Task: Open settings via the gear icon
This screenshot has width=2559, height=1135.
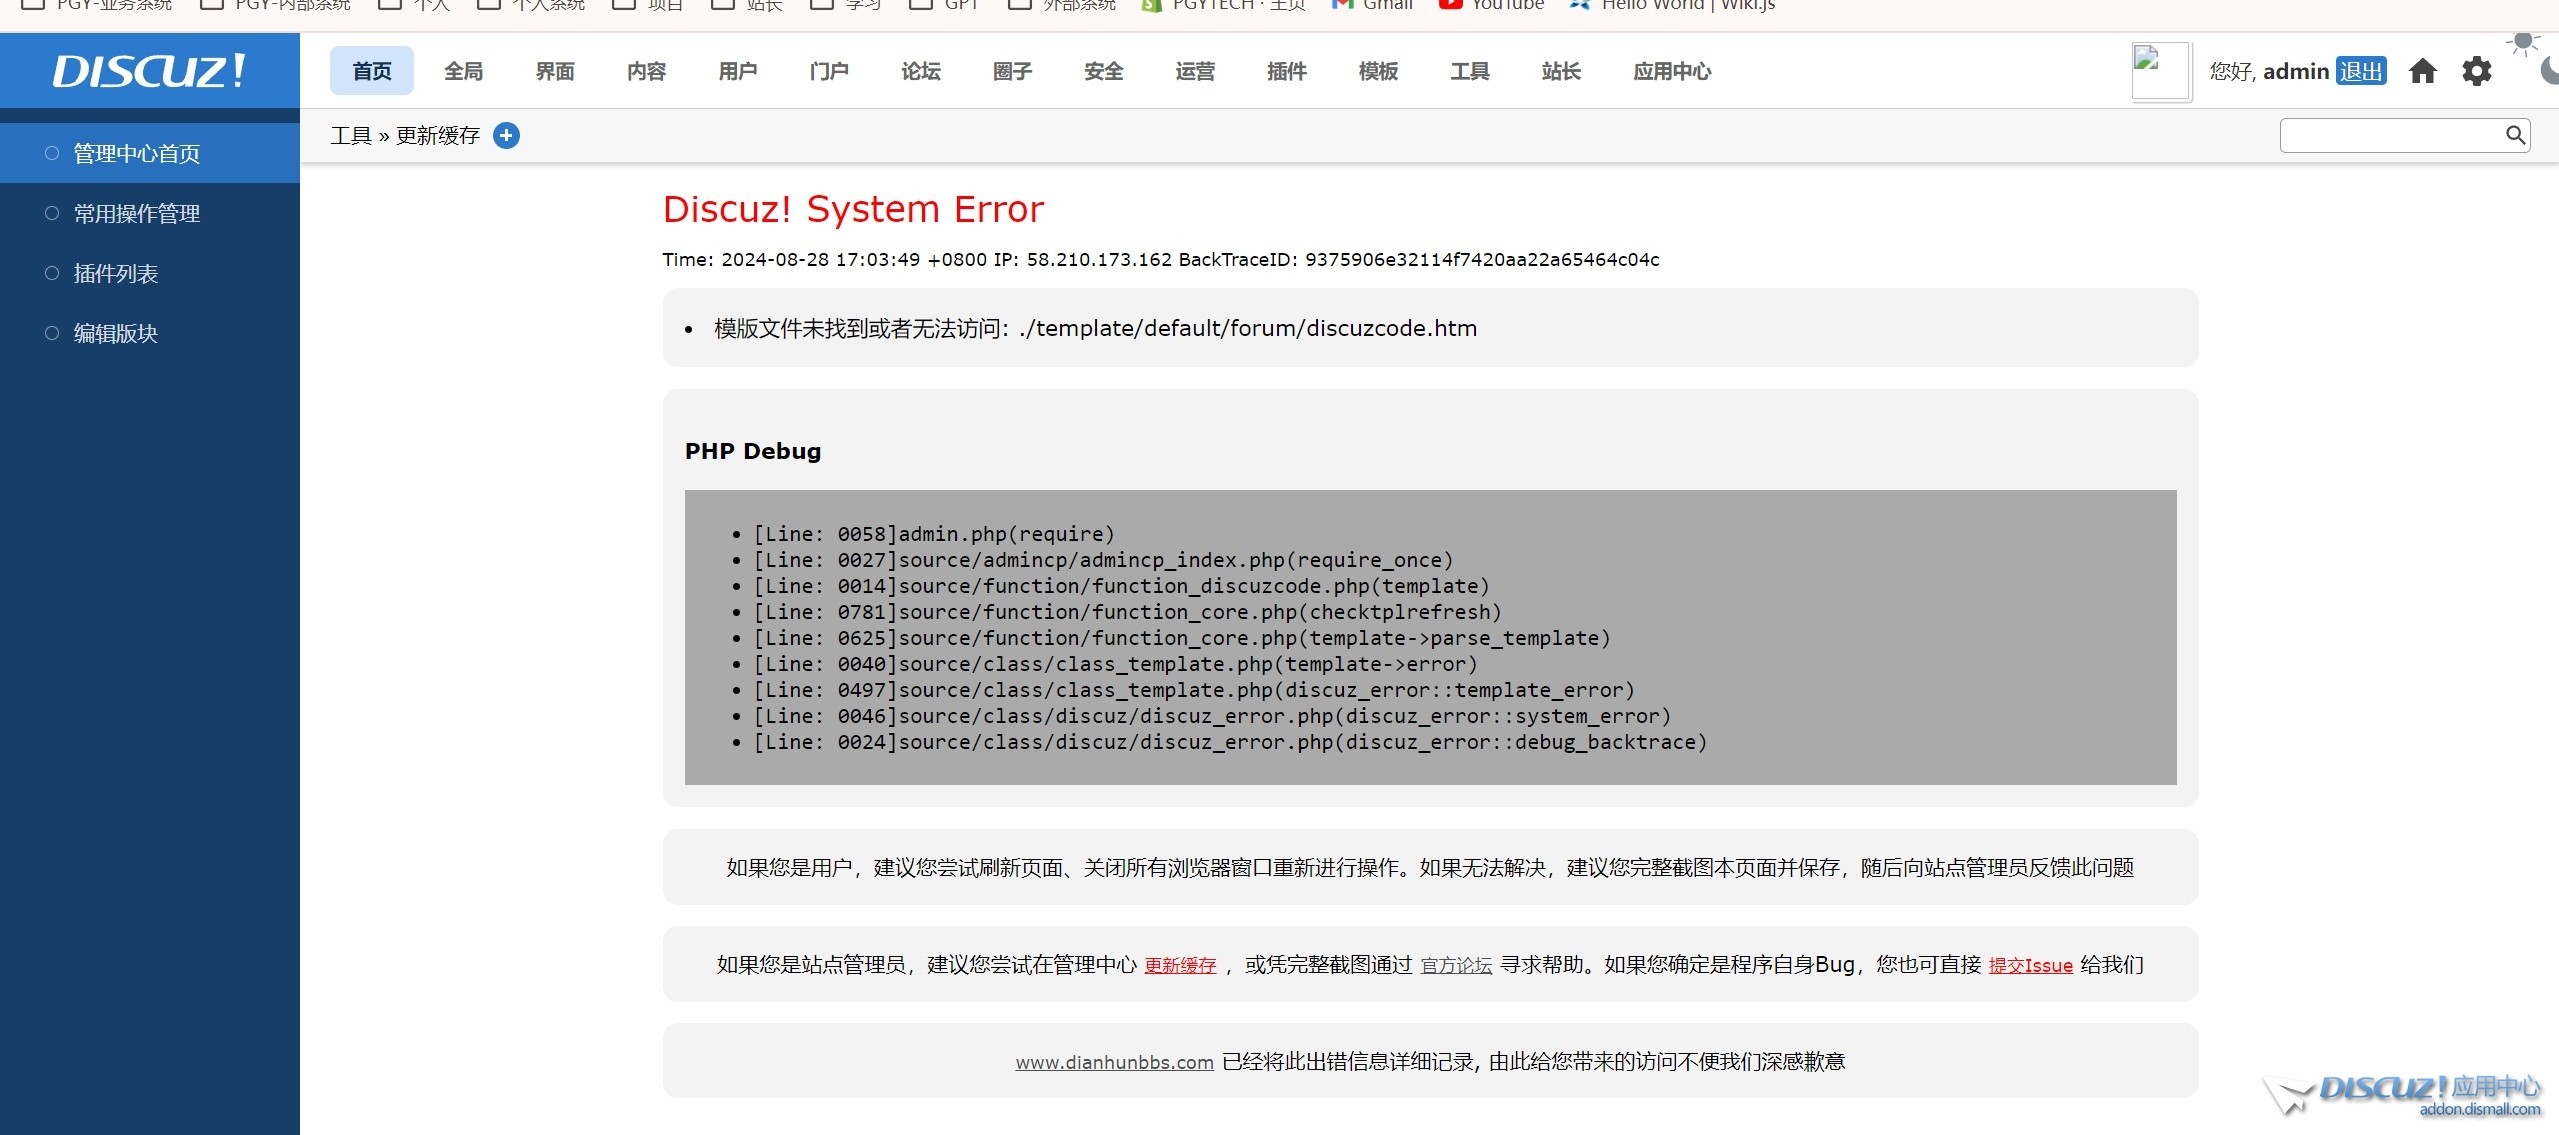Action: click(x=2477, y=71)
